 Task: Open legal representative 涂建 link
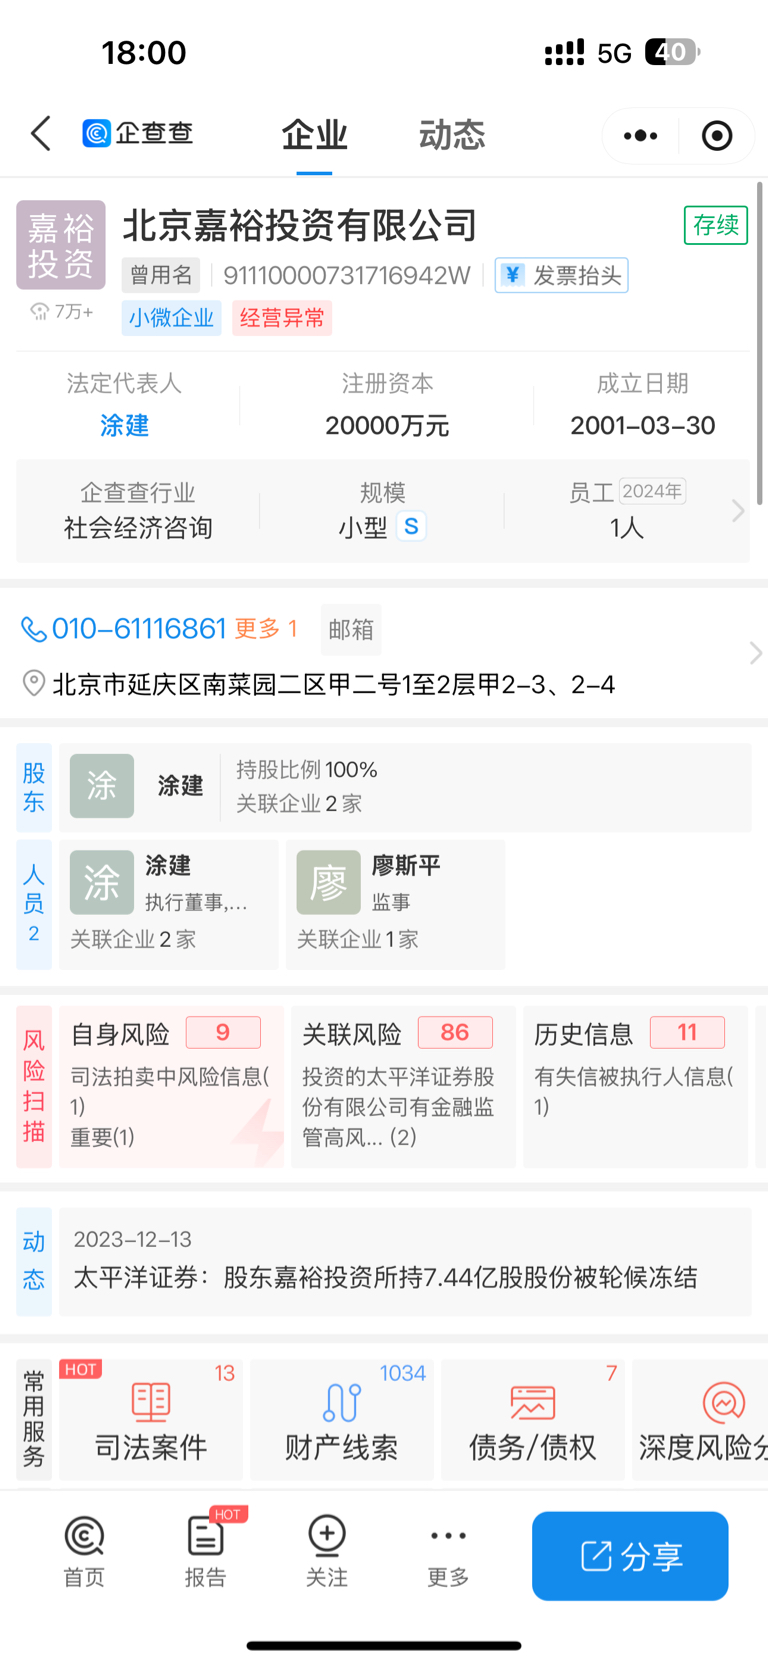[x=125, y=426]
